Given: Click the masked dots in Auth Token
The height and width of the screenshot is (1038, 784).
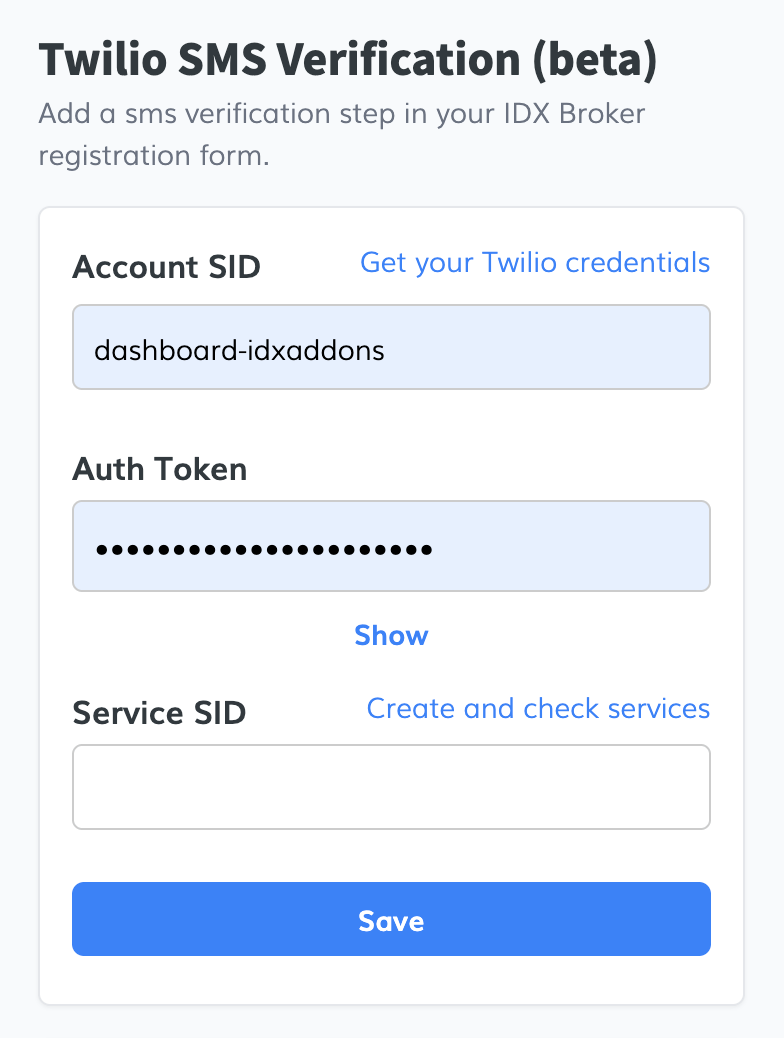Looking at the screenshot, I should (263, 549).
